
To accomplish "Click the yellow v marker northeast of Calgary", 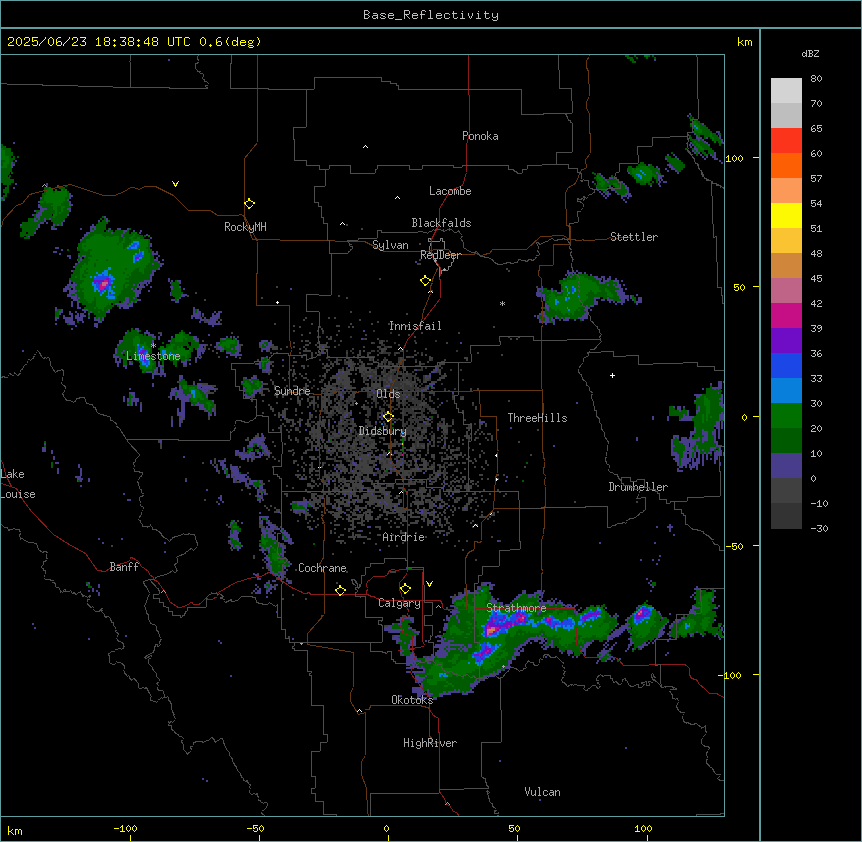I will pyautogui.click(x=429, y=584).
